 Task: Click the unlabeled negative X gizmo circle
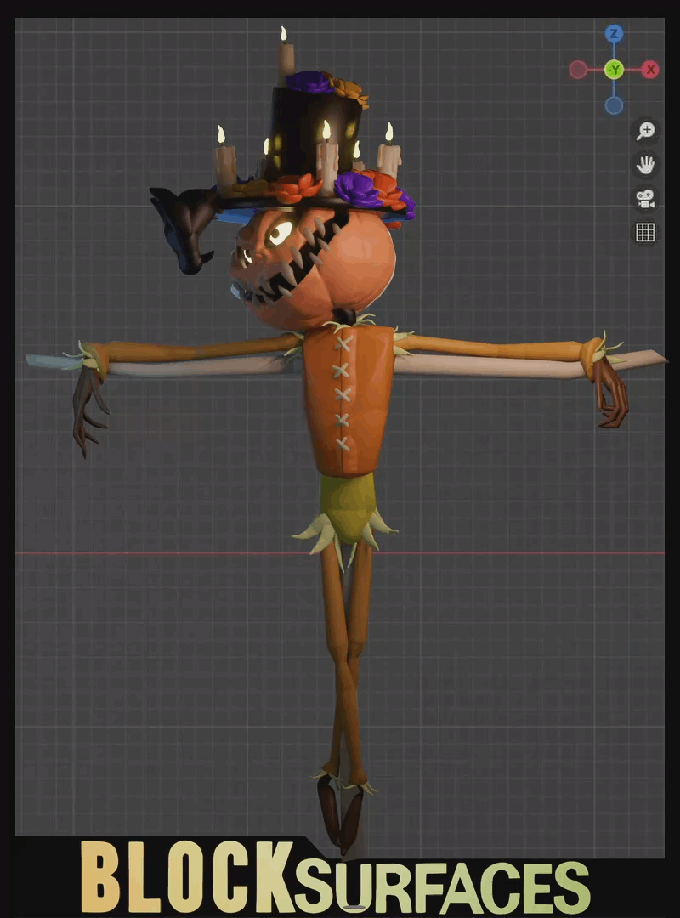pyautogui.click(x=578, y=69)
